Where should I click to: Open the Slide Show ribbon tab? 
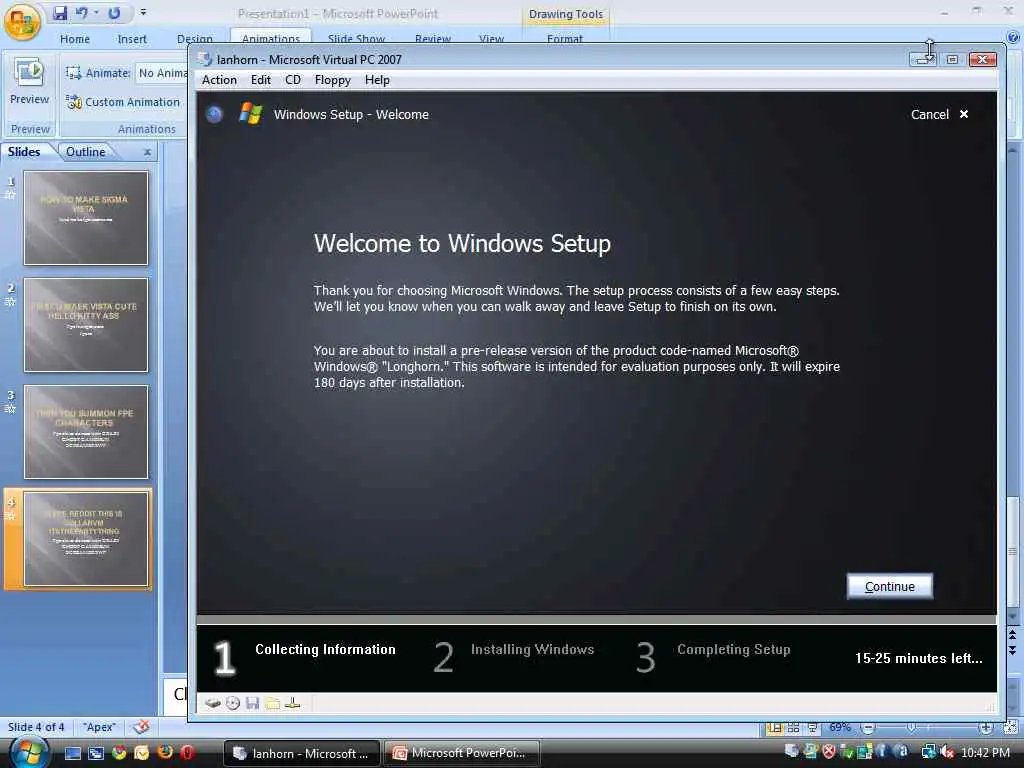coord(356,39)
